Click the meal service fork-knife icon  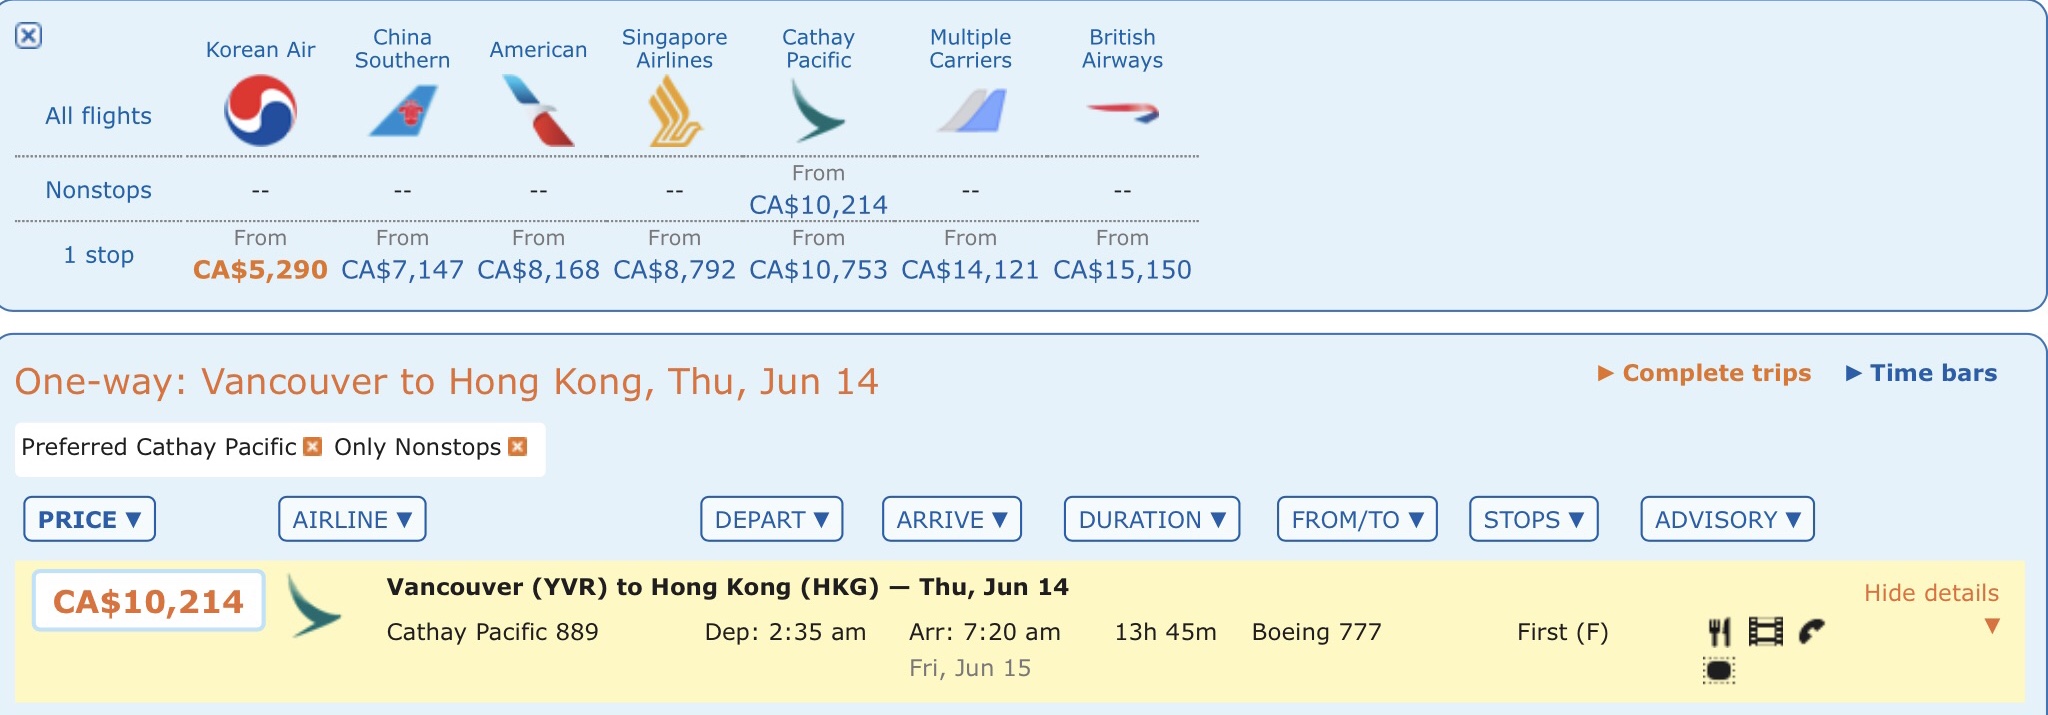[1719, 632]
